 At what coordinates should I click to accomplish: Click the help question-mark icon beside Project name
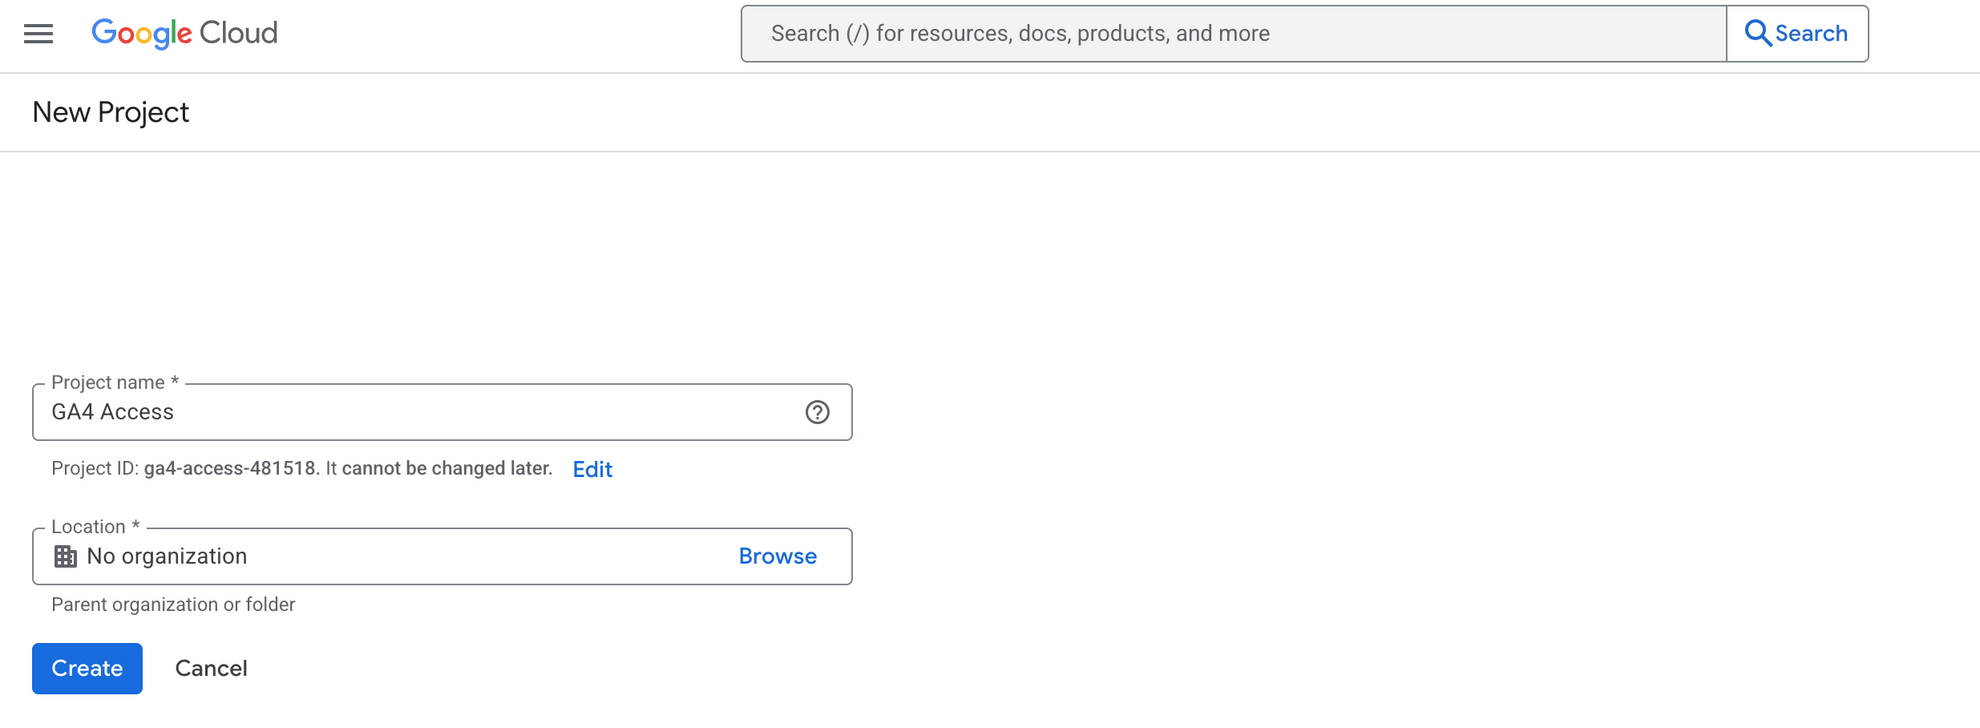[x=818, y=411]
